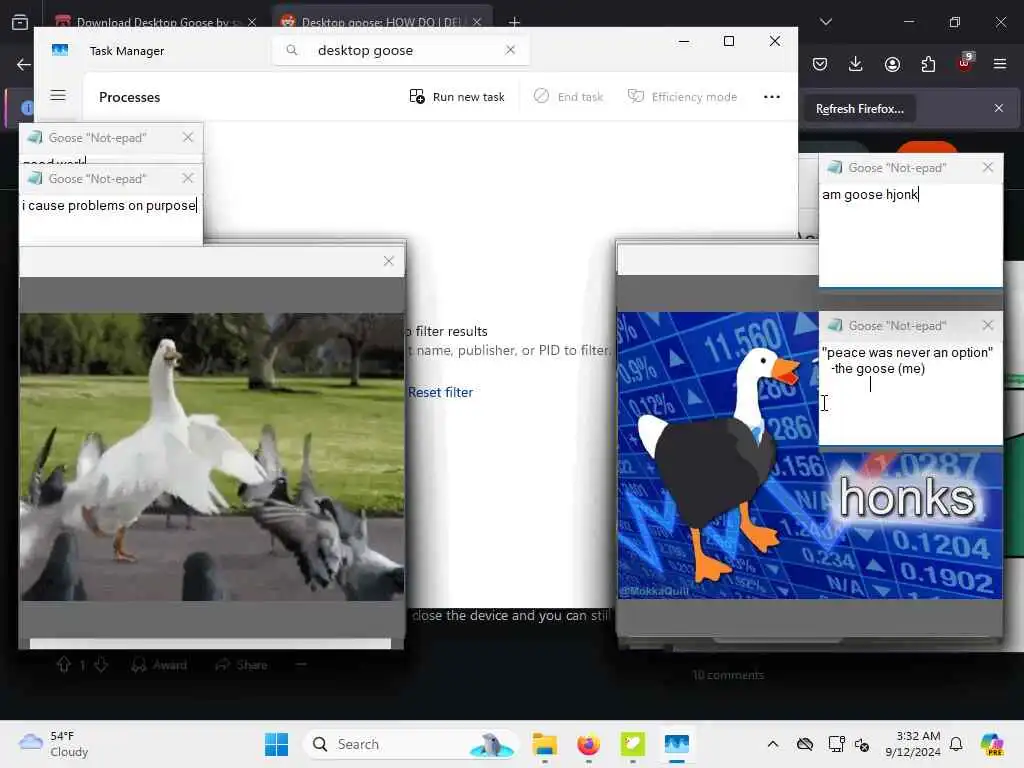The height and width of the screenshot is (768, 1024).
Task: Switch to the Desktop goose: HOW DO I DEL tab
Action: [x=381, y=22]
